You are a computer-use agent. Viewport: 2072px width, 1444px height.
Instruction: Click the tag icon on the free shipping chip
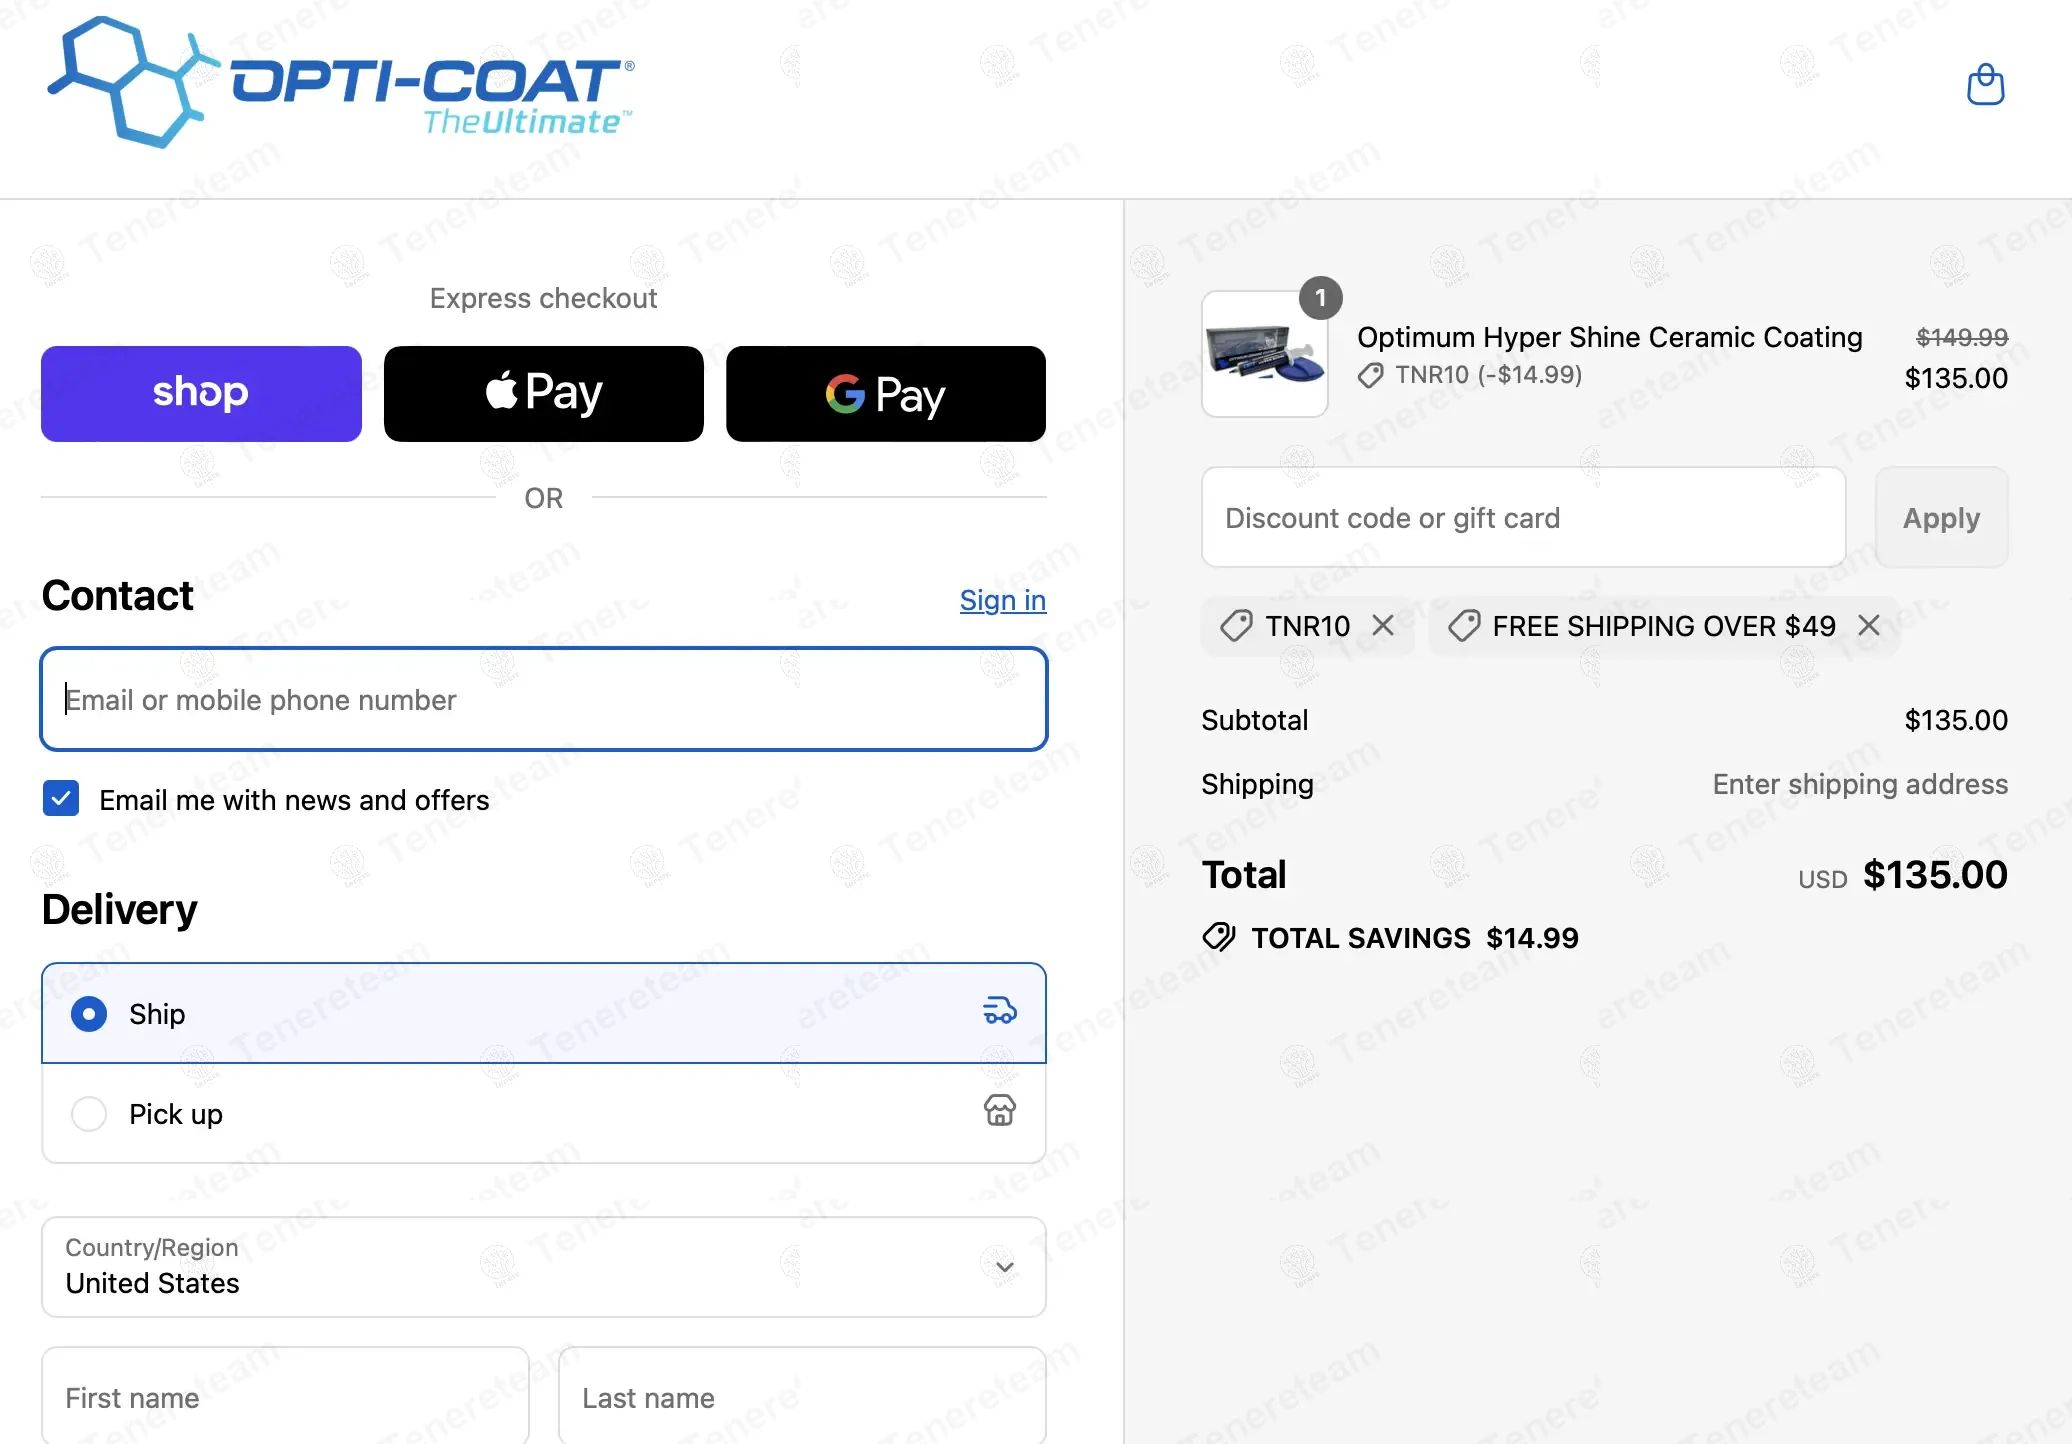coord(1464,626)
